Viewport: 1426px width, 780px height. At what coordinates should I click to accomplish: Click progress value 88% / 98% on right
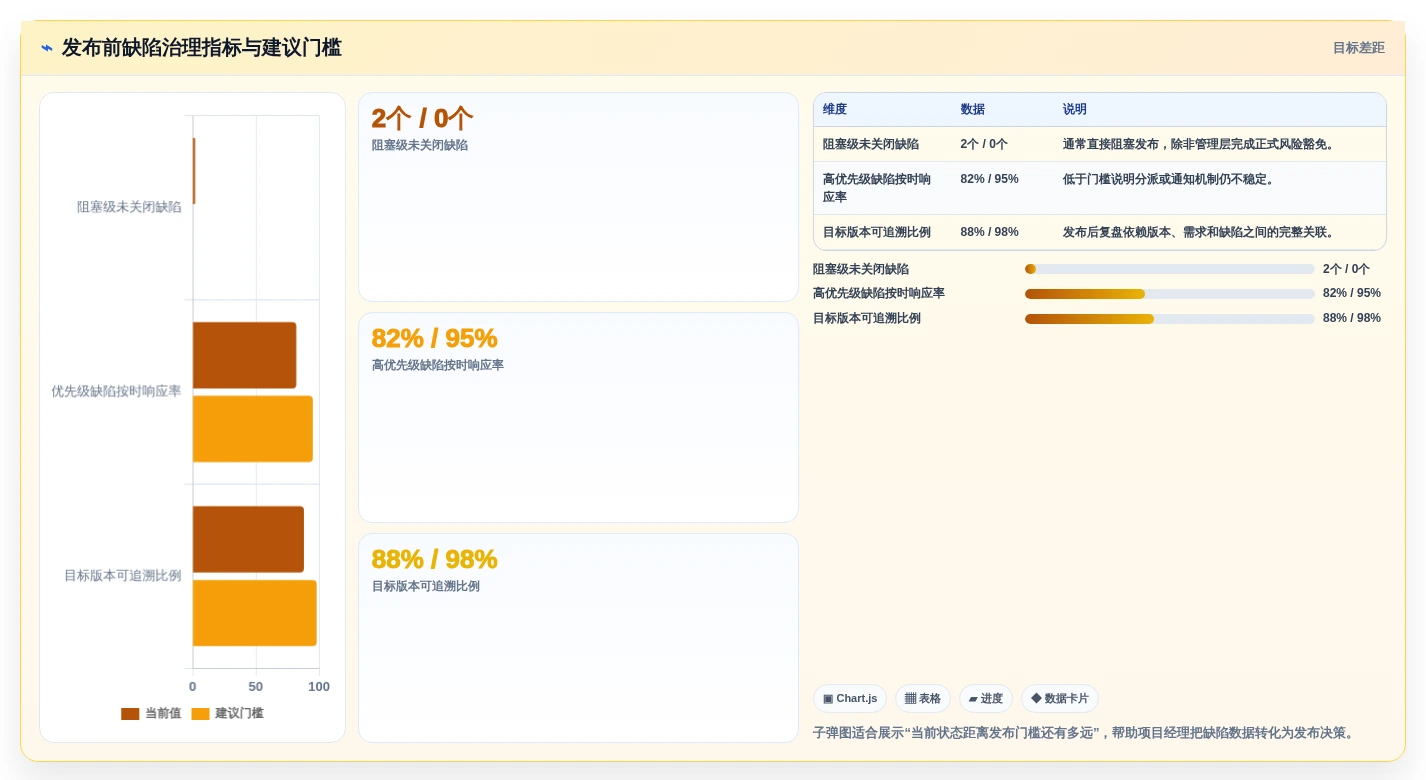point(1351,318)
